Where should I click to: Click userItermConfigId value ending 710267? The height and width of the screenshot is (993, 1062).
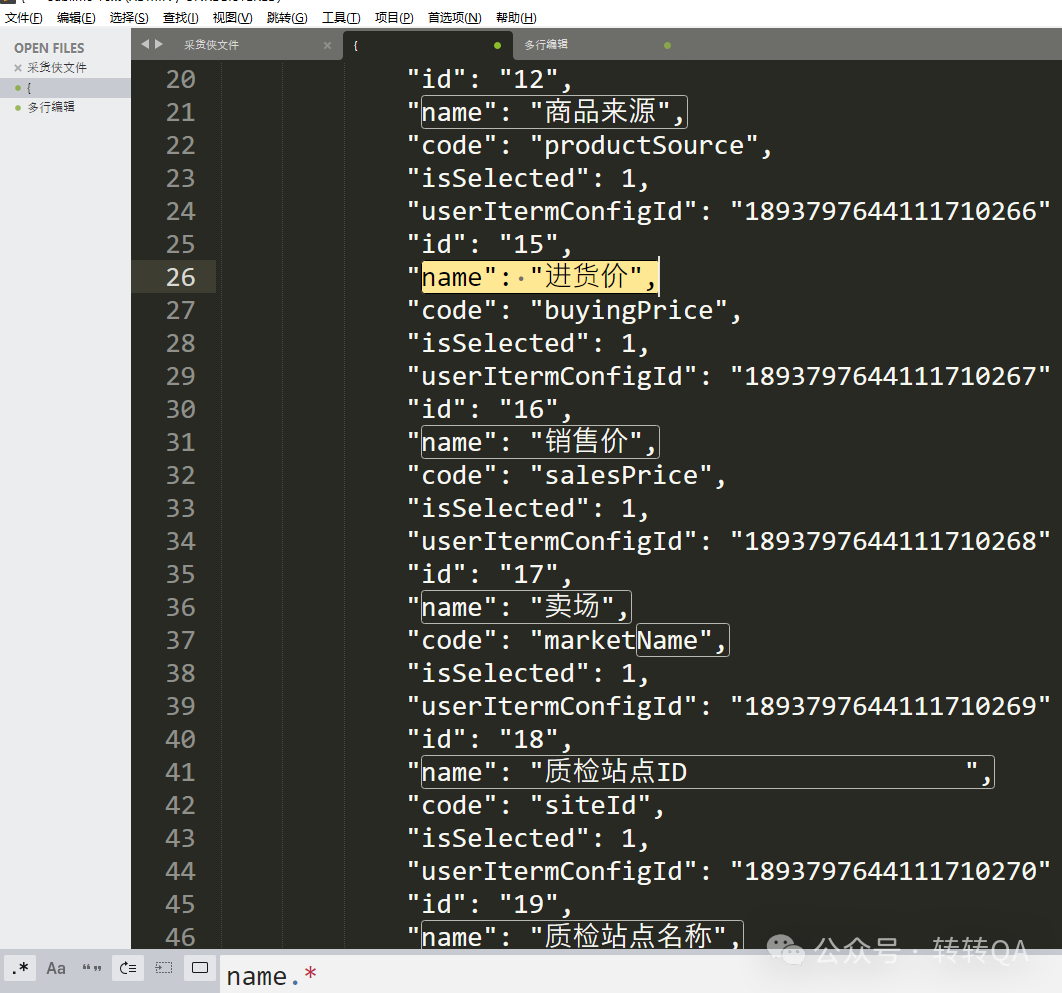click(890, 376)
